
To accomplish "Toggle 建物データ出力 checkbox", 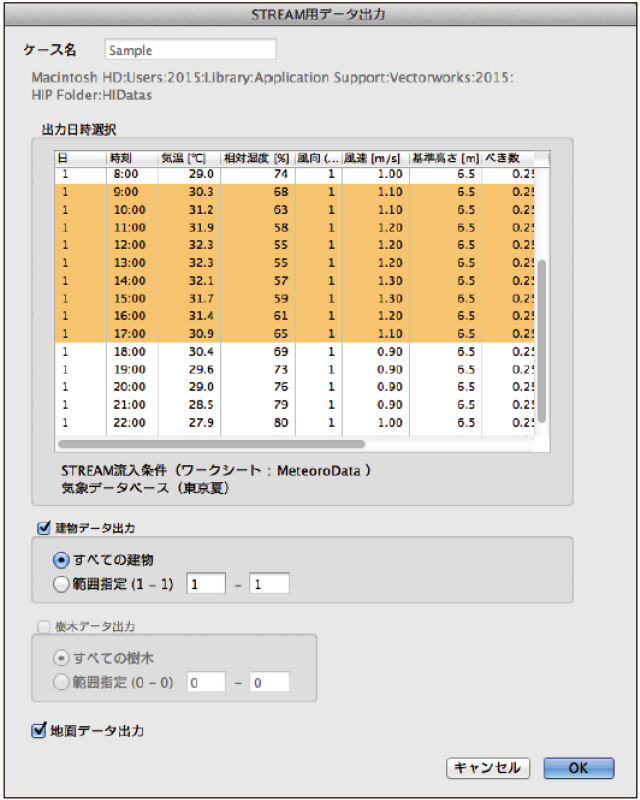I will click(43, 527).
